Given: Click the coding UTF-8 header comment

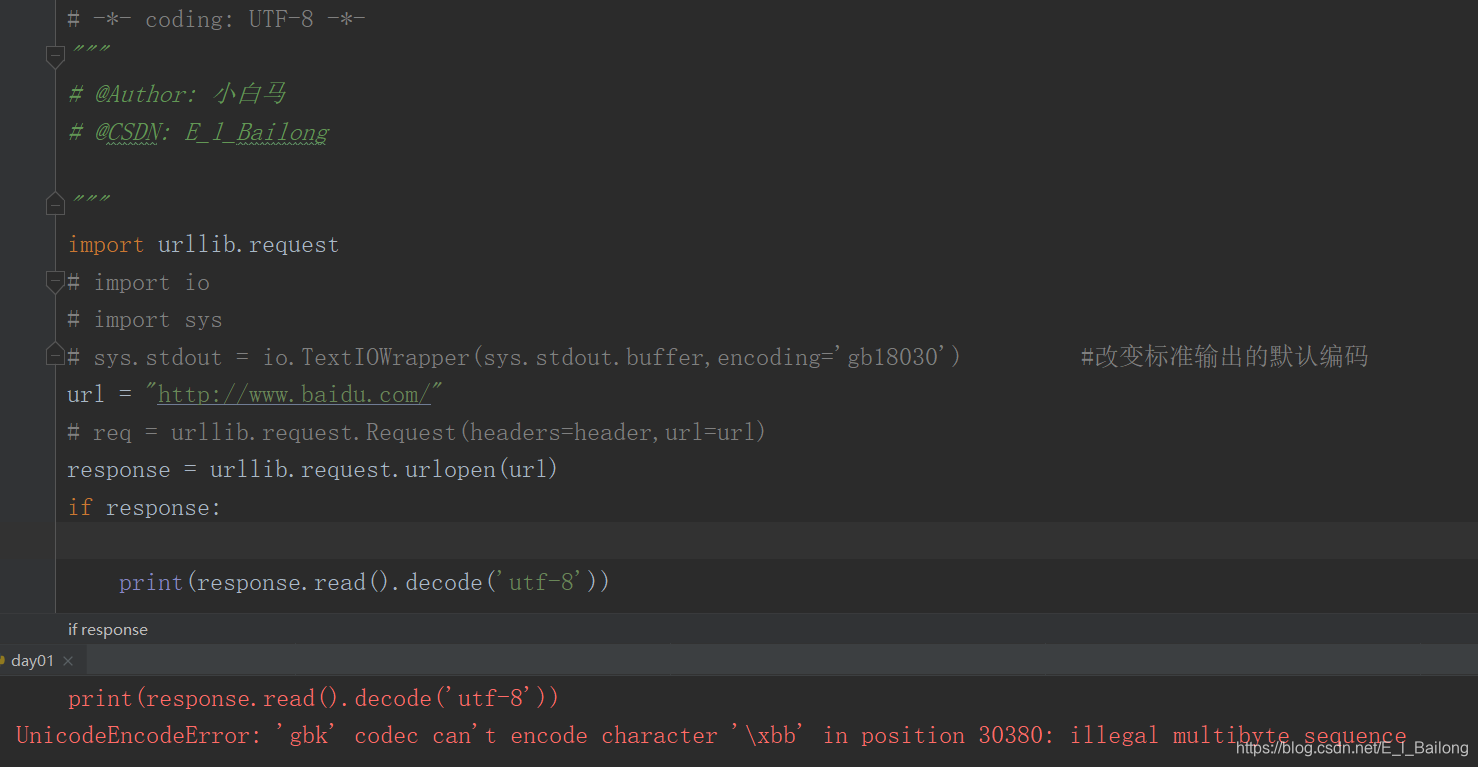Looking at the screenshot, I should (215, 18).
